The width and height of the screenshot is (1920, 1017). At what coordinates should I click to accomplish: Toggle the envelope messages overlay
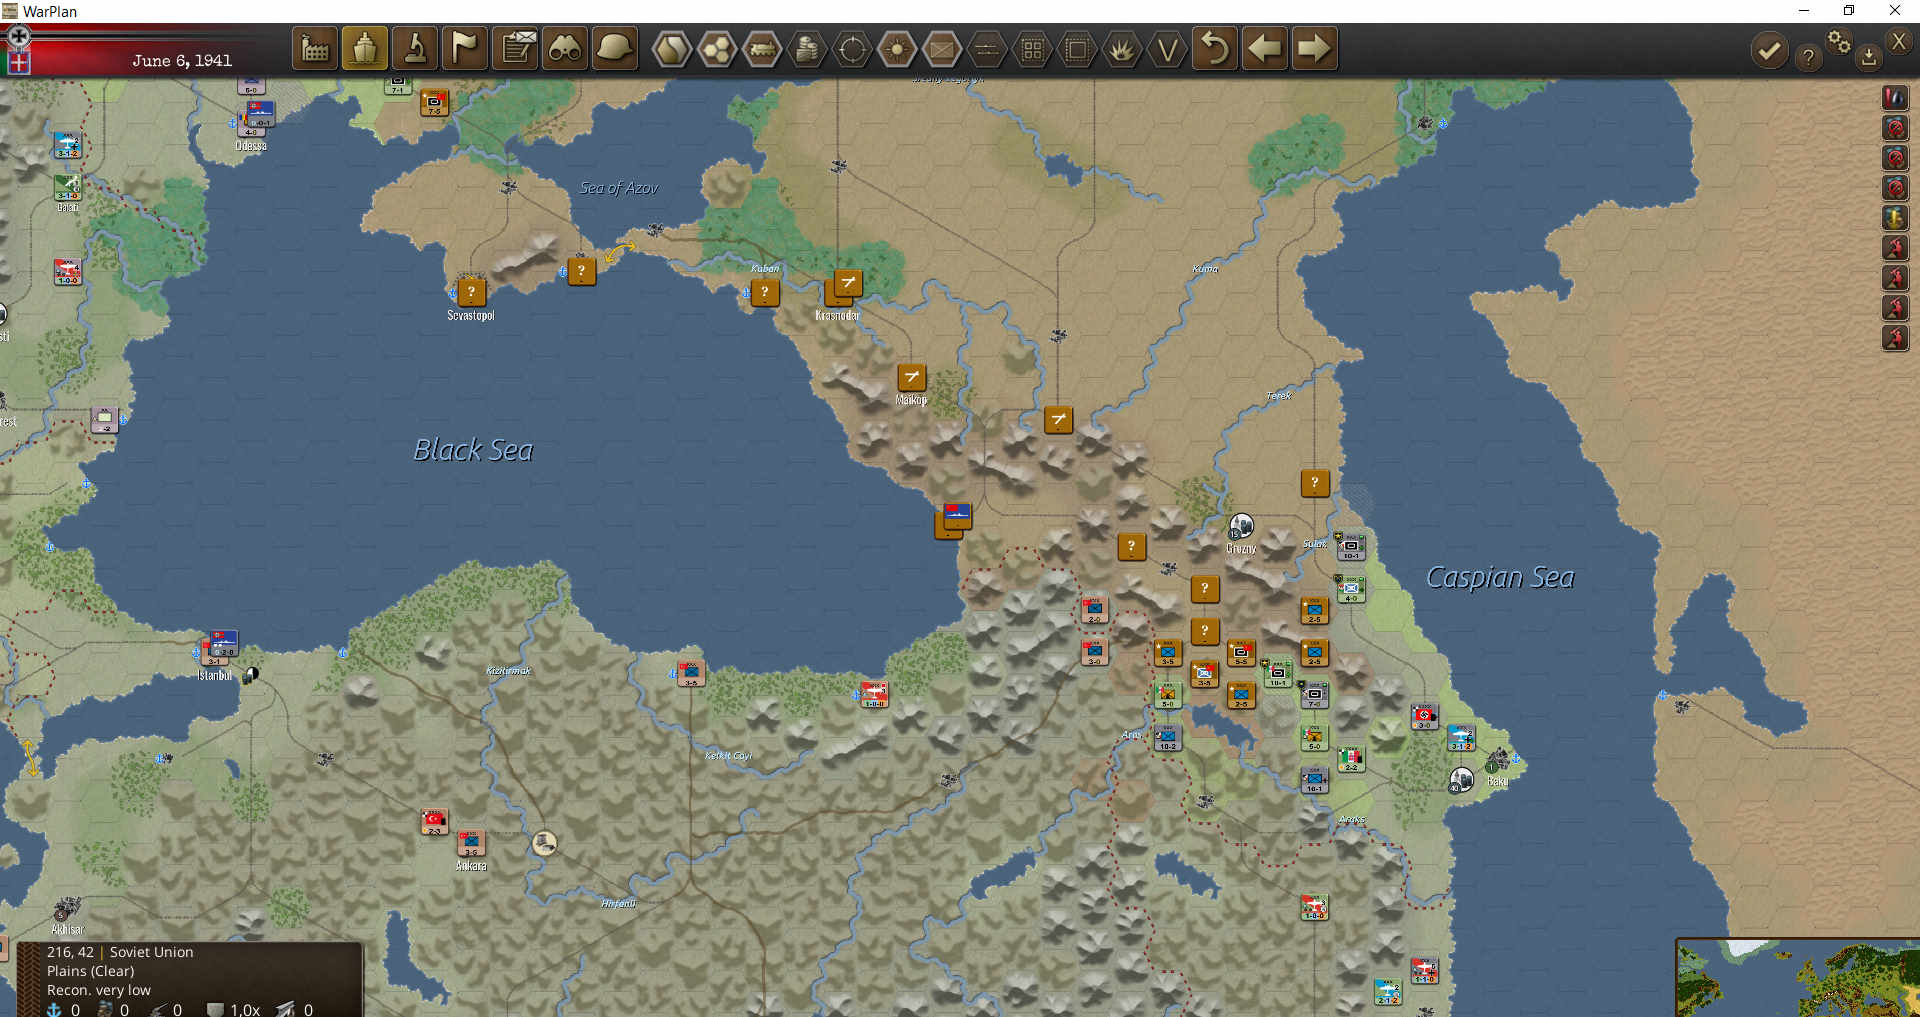click(x=942, y=49)
